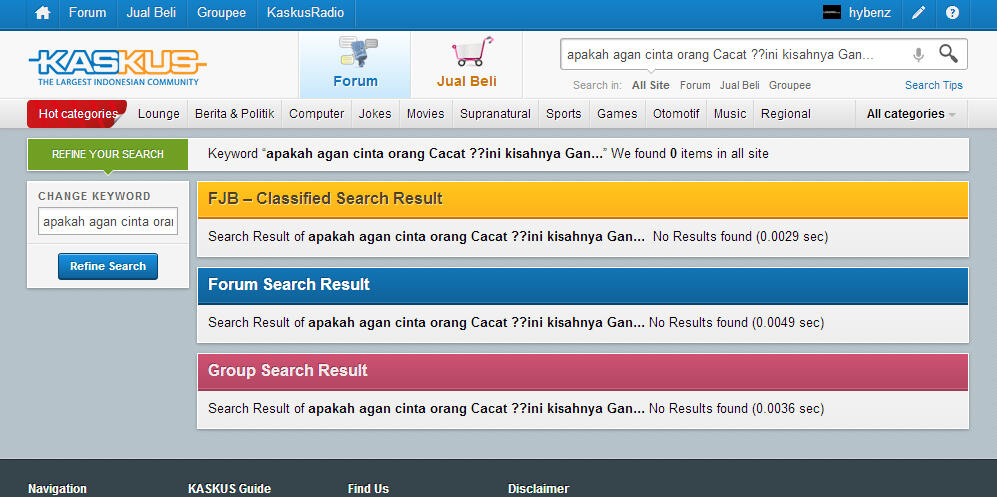997x497 pixels.
Task: Click the Refine Your Search green header
Action: pos(108,154)
